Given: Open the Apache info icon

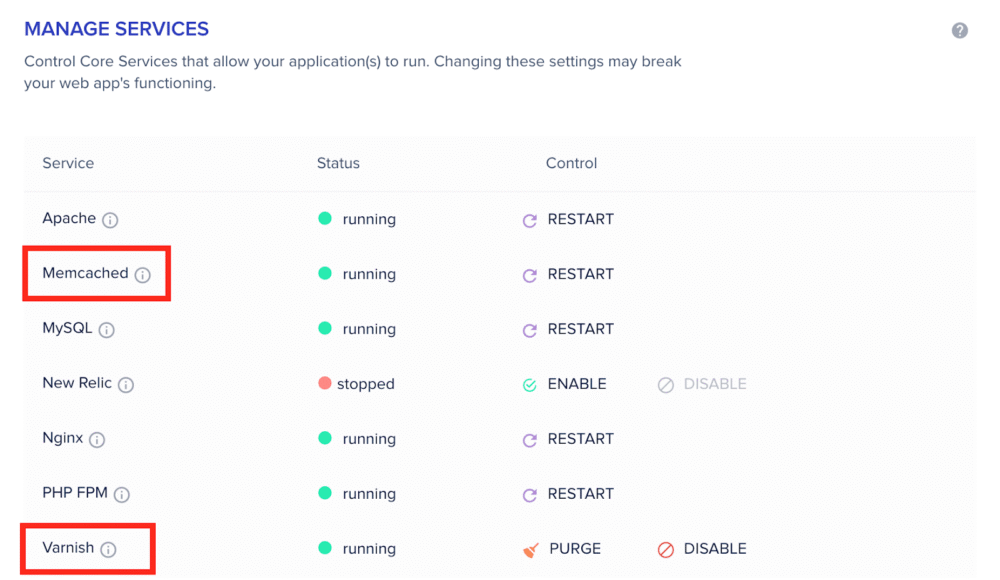Looking at the screenshot, I should click(x=110, y=220).
